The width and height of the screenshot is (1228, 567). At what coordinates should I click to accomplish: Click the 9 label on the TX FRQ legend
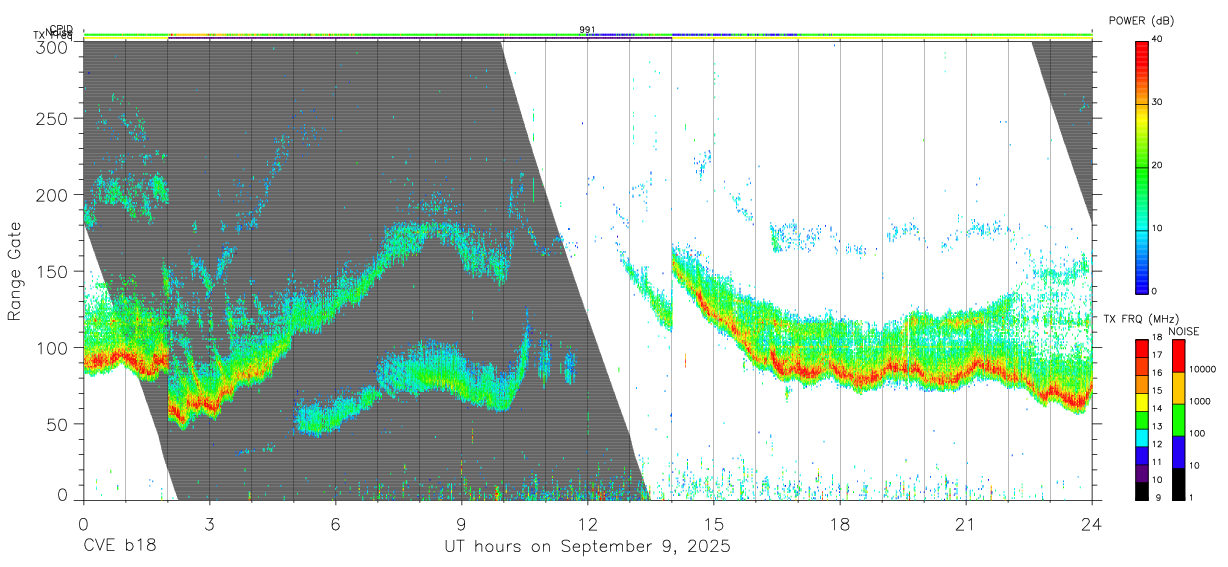(1158, 498)
